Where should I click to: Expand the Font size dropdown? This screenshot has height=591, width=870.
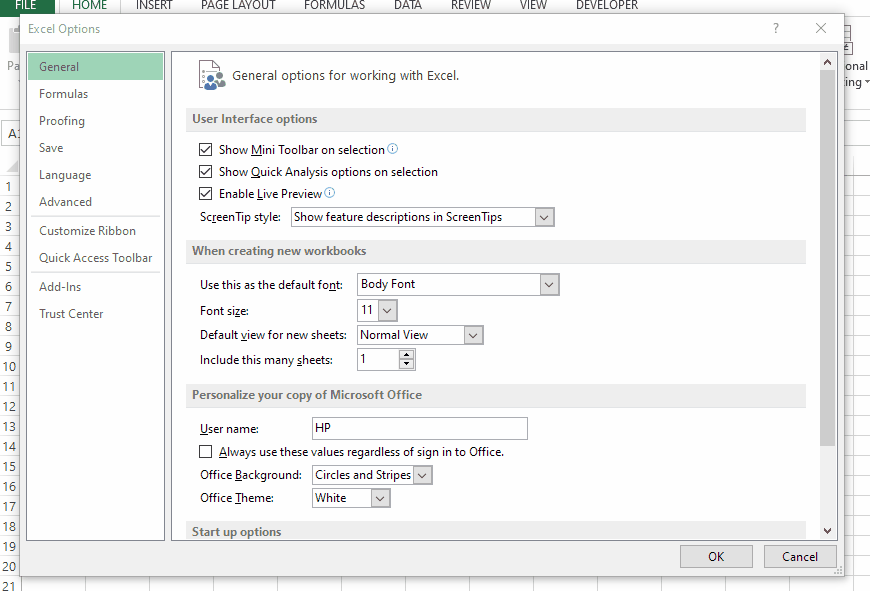(387, 310)
